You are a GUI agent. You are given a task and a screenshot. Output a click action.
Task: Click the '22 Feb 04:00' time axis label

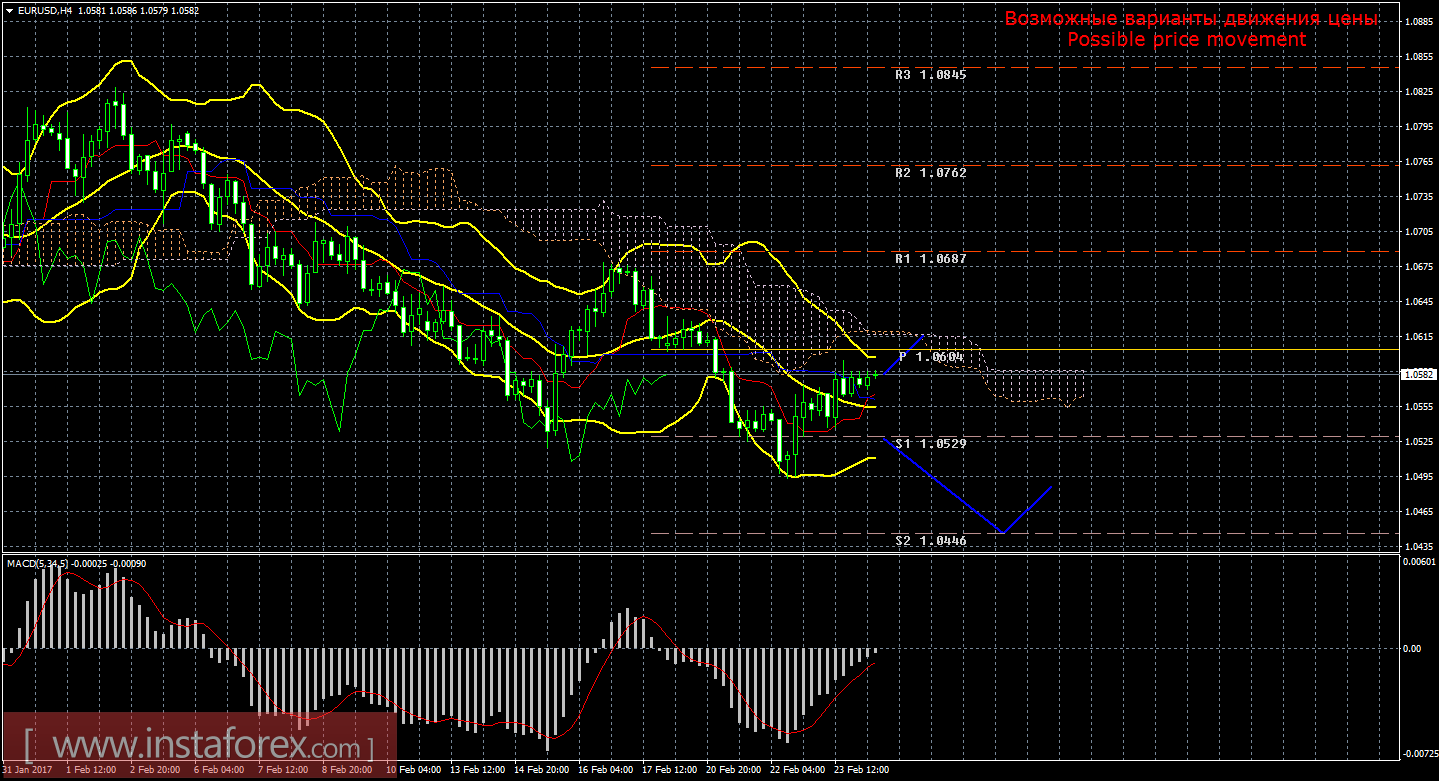(x=797, y=771)
